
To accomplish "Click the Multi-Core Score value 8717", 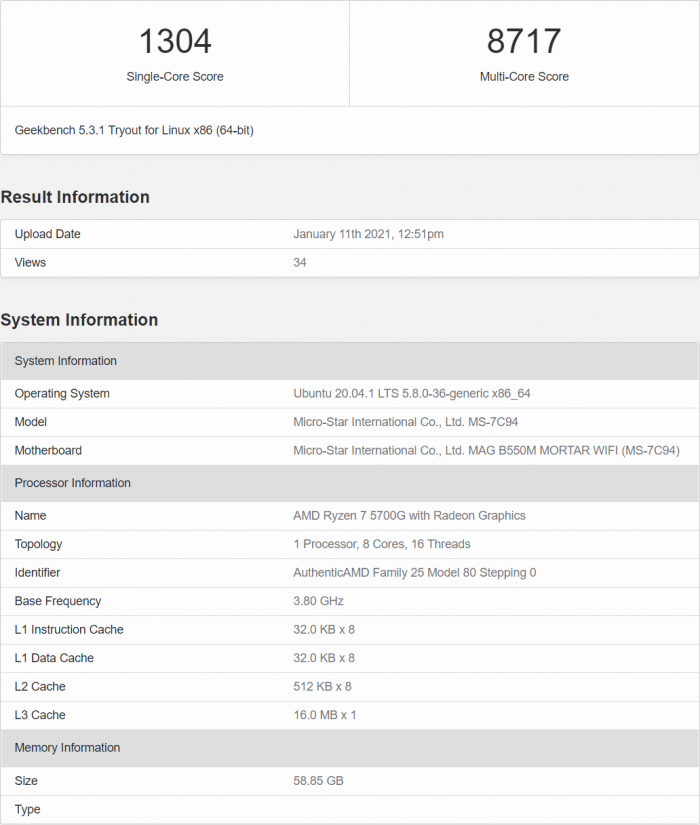I will click(x=524, y=41).
